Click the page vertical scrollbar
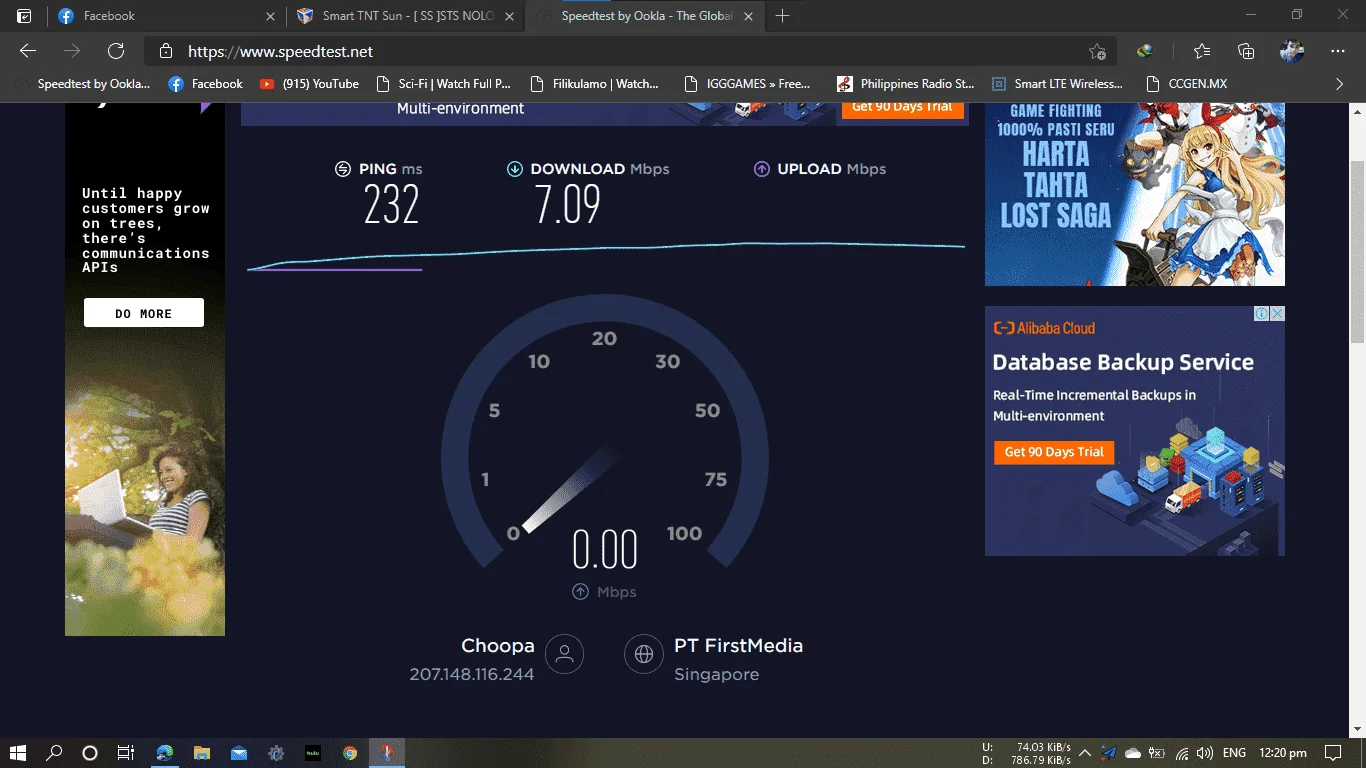 coord(1357,250)
